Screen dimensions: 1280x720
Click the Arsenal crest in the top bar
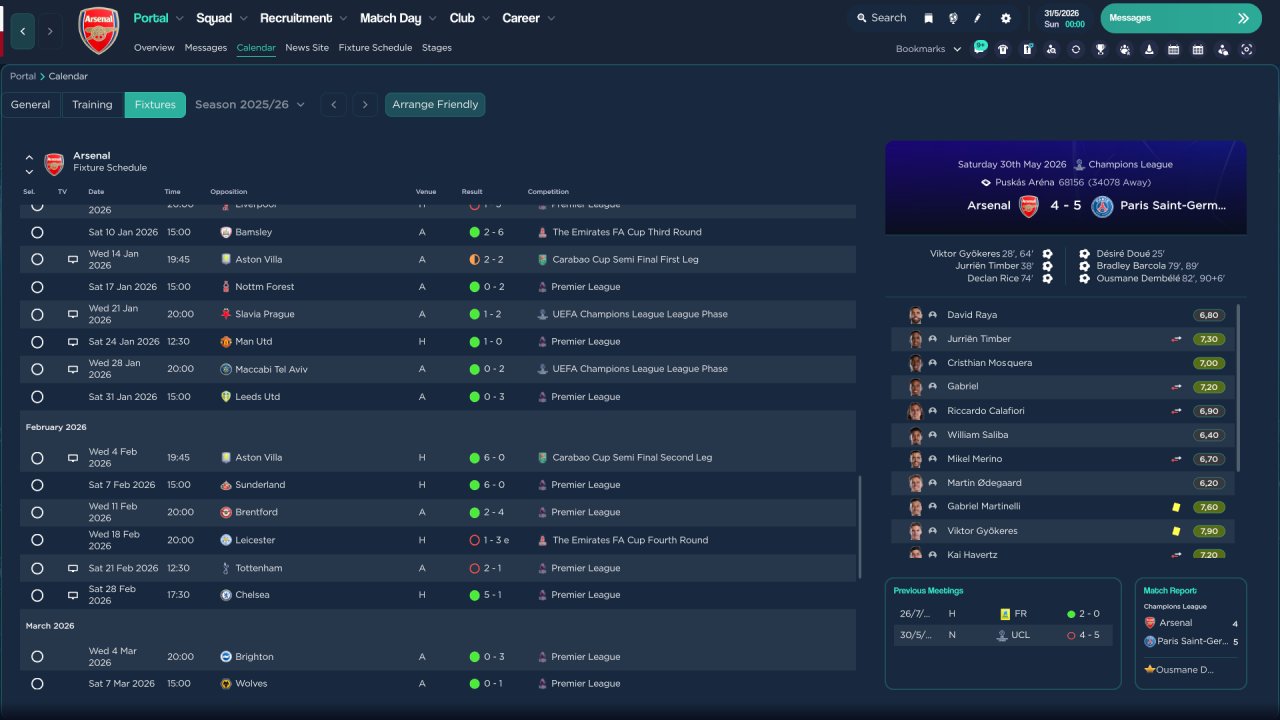[x=98, y=31]
